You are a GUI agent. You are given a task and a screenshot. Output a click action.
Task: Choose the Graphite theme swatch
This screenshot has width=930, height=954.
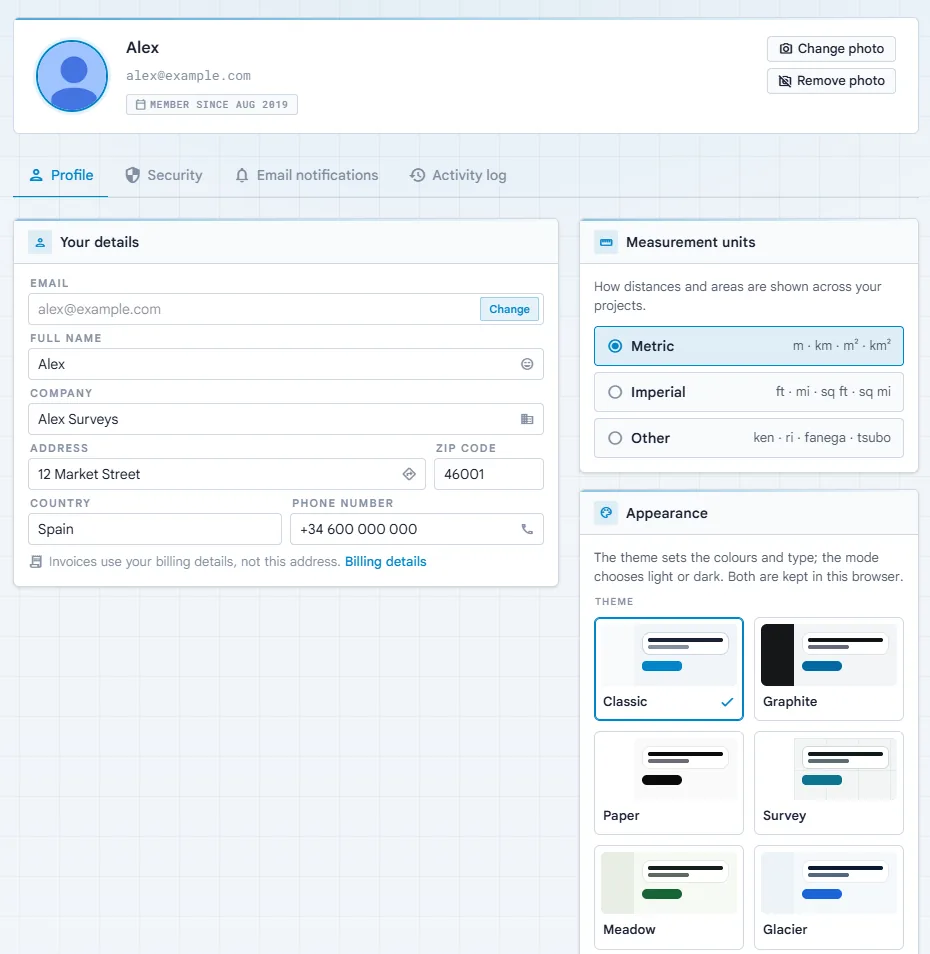click(828, 669)
